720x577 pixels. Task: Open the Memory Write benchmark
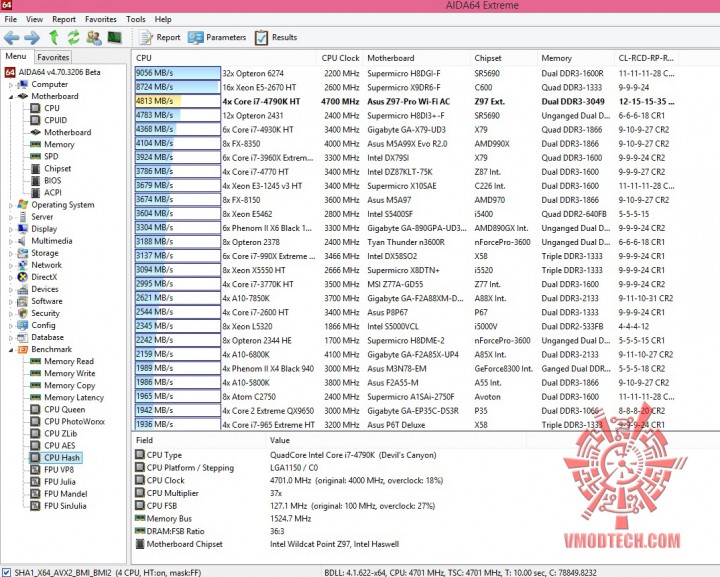pos(63,373)
